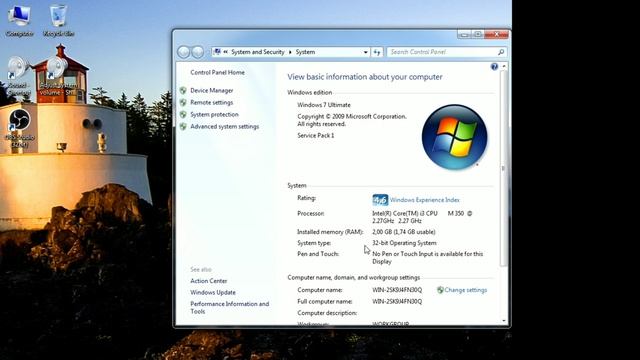Open Windows Update link
The image size is (640, 360).
coord(213,293)
